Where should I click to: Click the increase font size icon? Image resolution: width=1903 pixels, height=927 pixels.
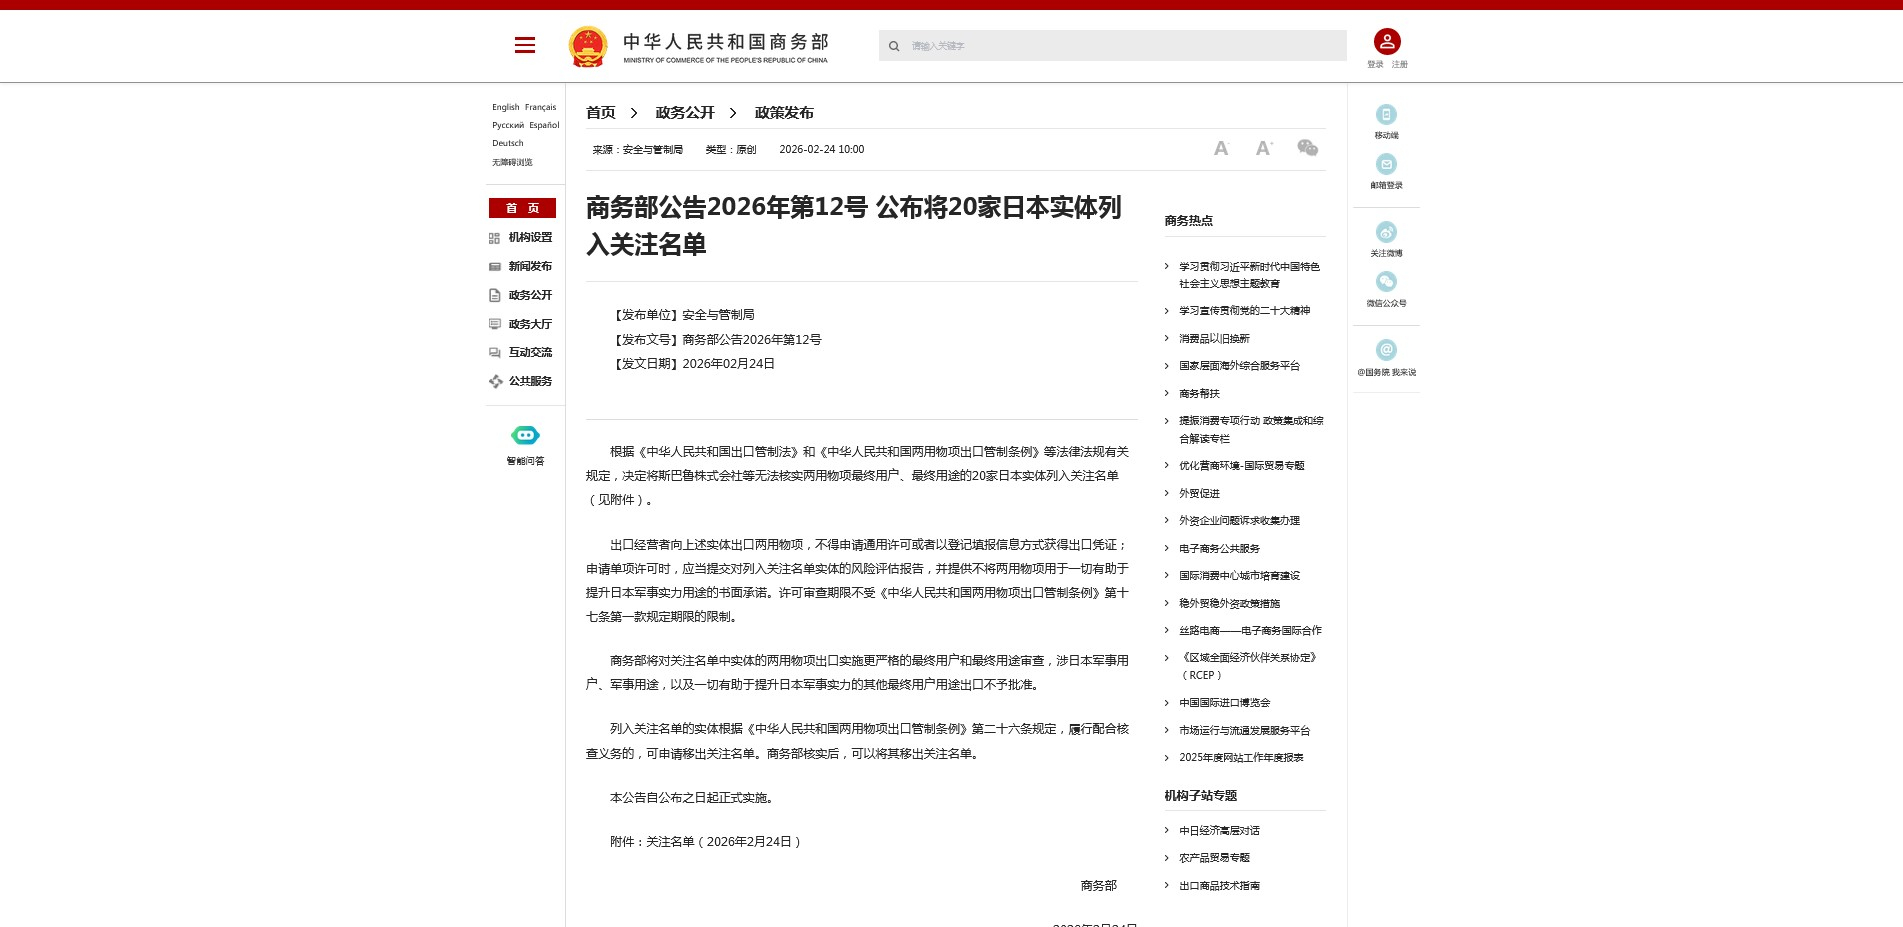click(x=1264, y=148)
